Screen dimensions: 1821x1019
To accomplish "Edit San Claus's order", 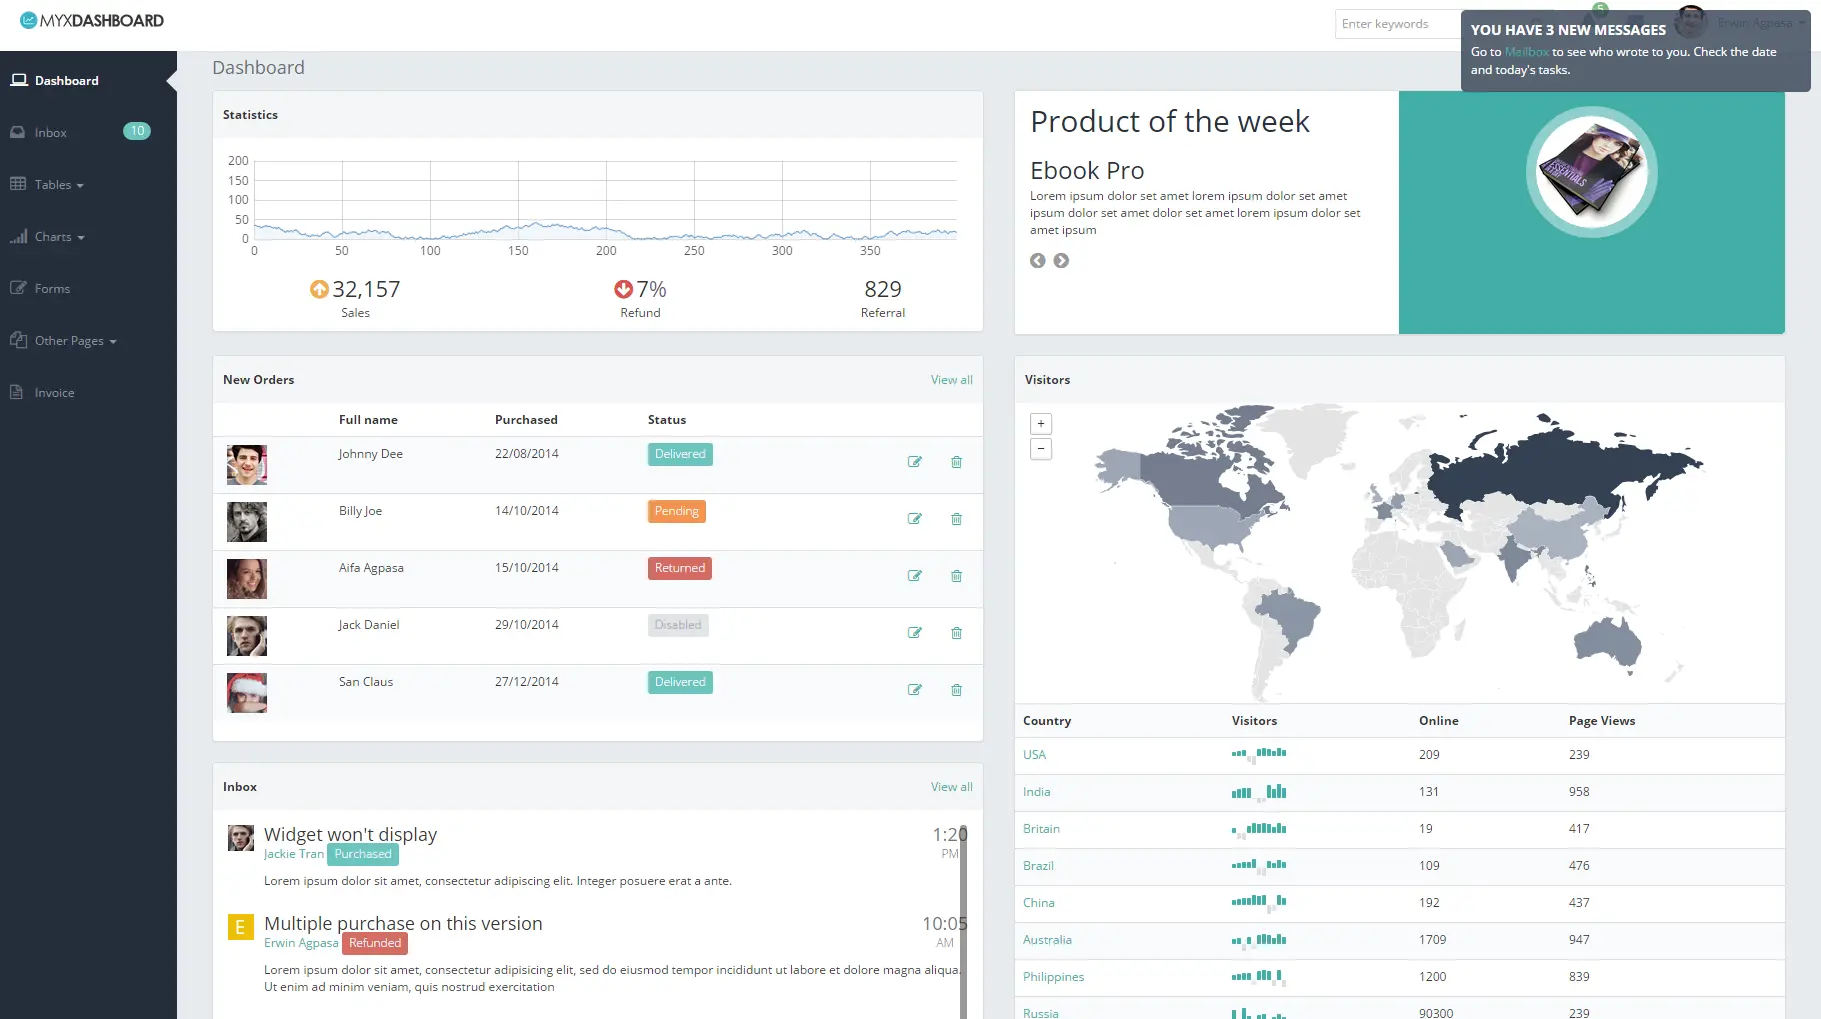I will pyautogui.click(x=914, y=690).
